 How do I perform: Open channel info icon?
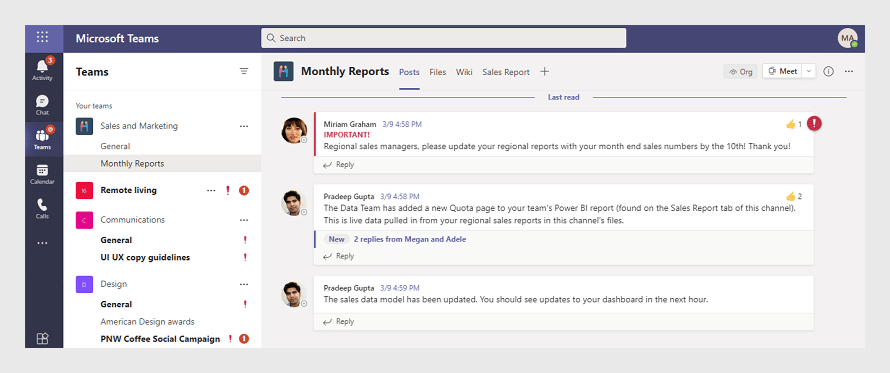pos(828,72)
